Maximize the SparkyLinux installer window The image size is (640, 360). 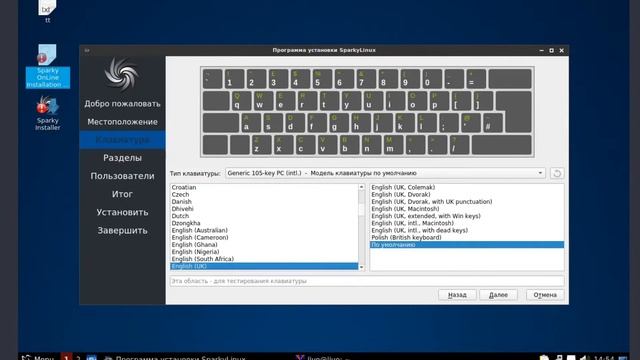551,50
